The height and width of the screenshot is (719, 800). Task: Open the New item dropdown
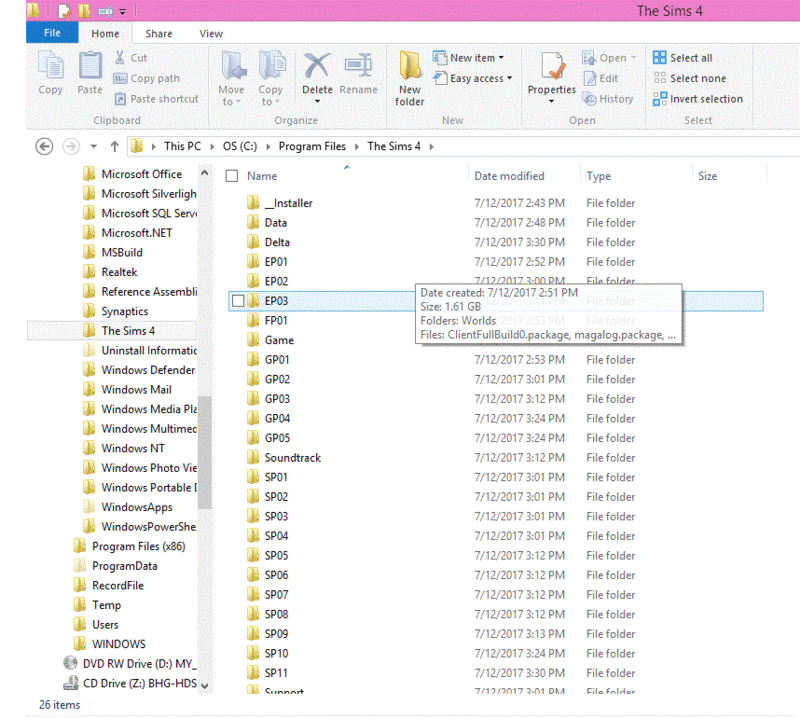(x=468, y=58)
